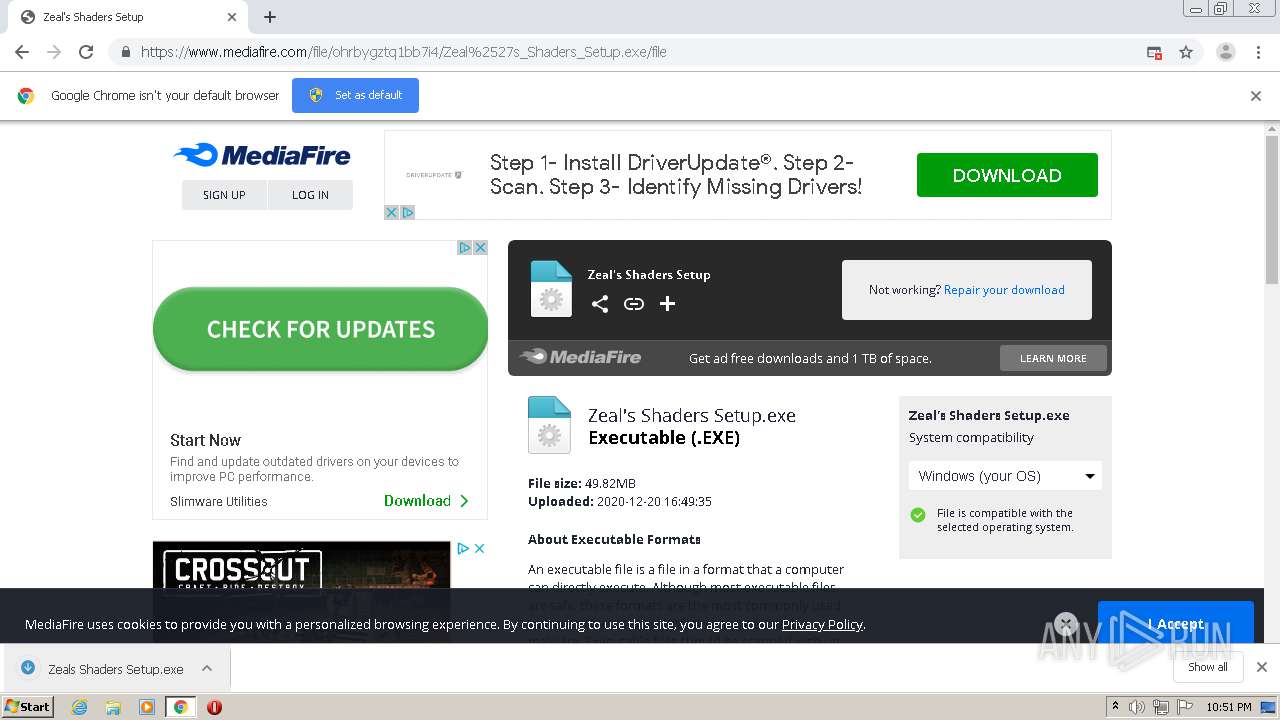1280x720 pixels.
Task: Click the Download link in Slimware ad
Action: click(426, 501)
